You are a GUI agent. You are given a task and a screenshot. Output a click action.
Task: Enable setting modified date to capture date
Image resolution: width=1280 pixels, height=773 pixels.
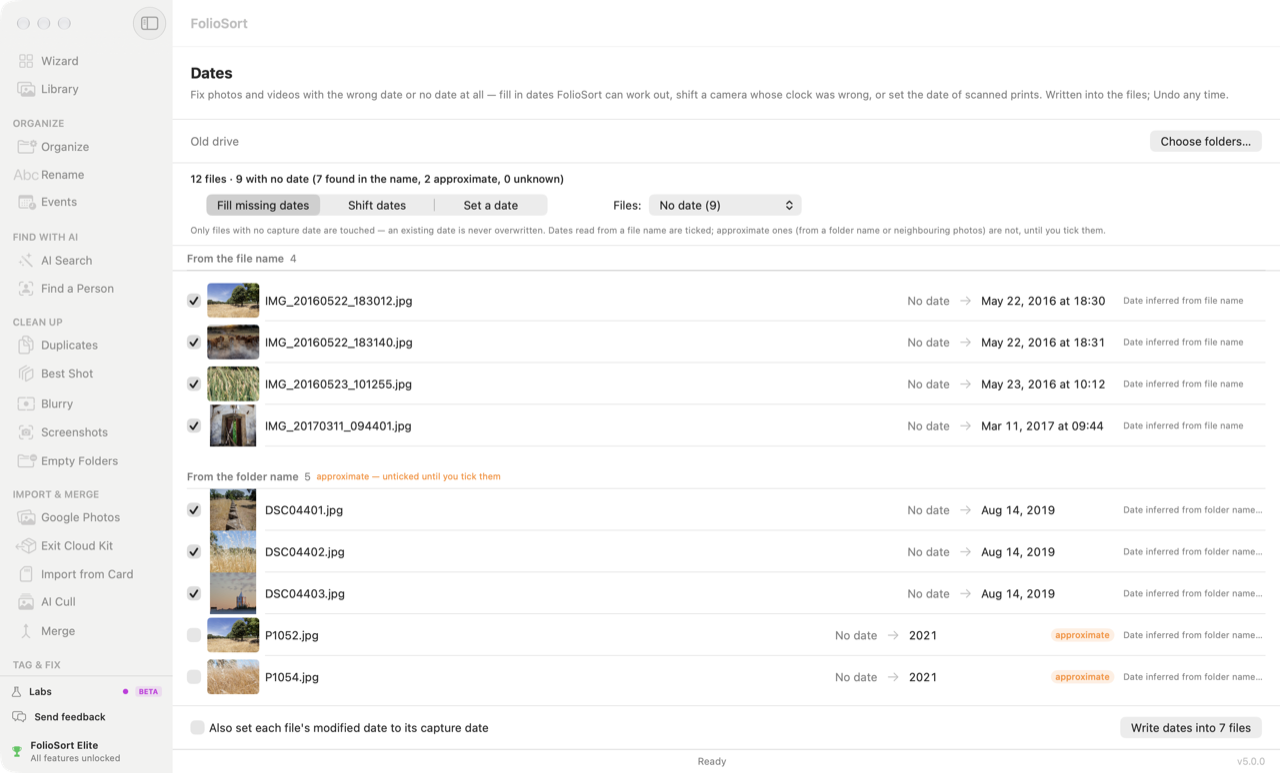click(x=197, y=728)
